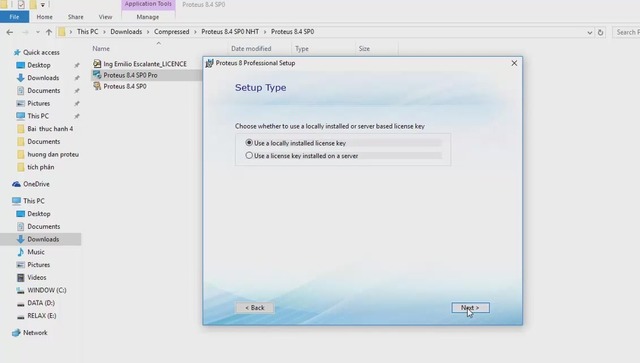The width and height of the screenshot is (640, 363).
Task: Expand the address bar history dropdown
Action: click(x=589, y=32)
